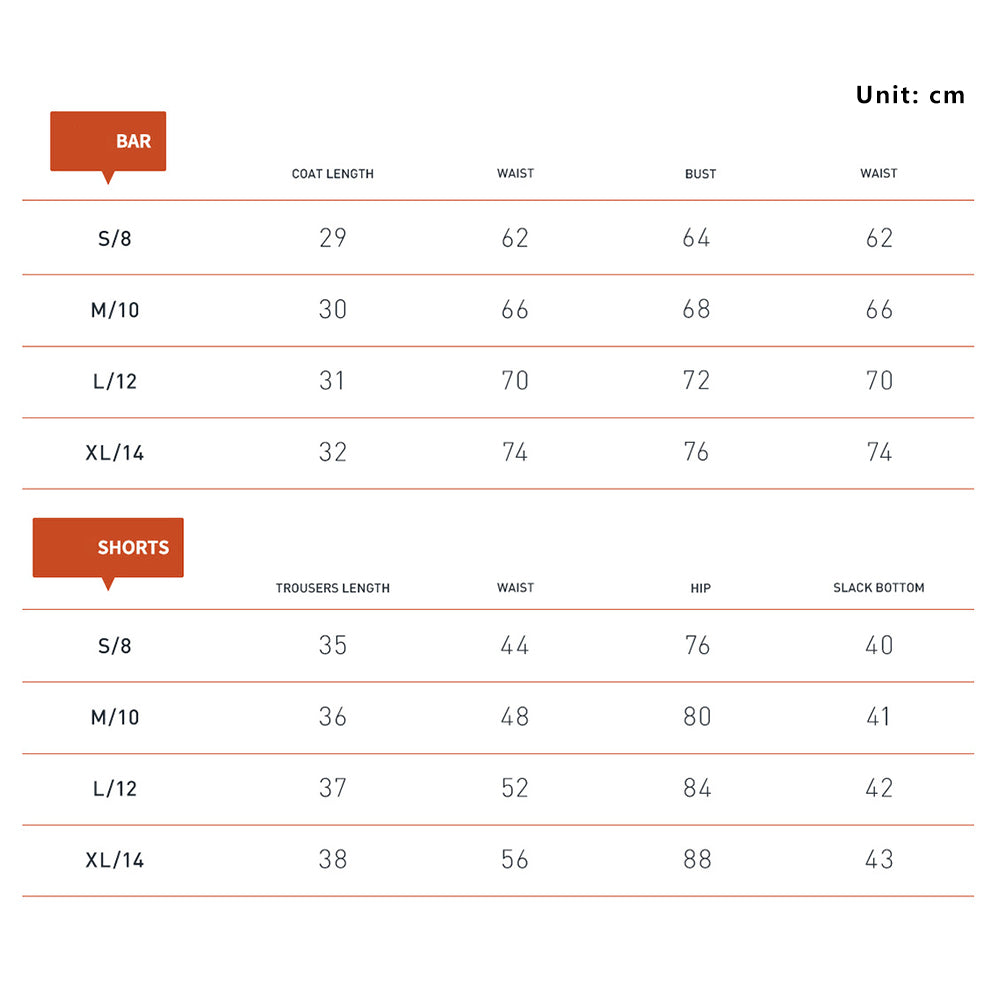Select the M/10 row label in SHORTS table

115,718
